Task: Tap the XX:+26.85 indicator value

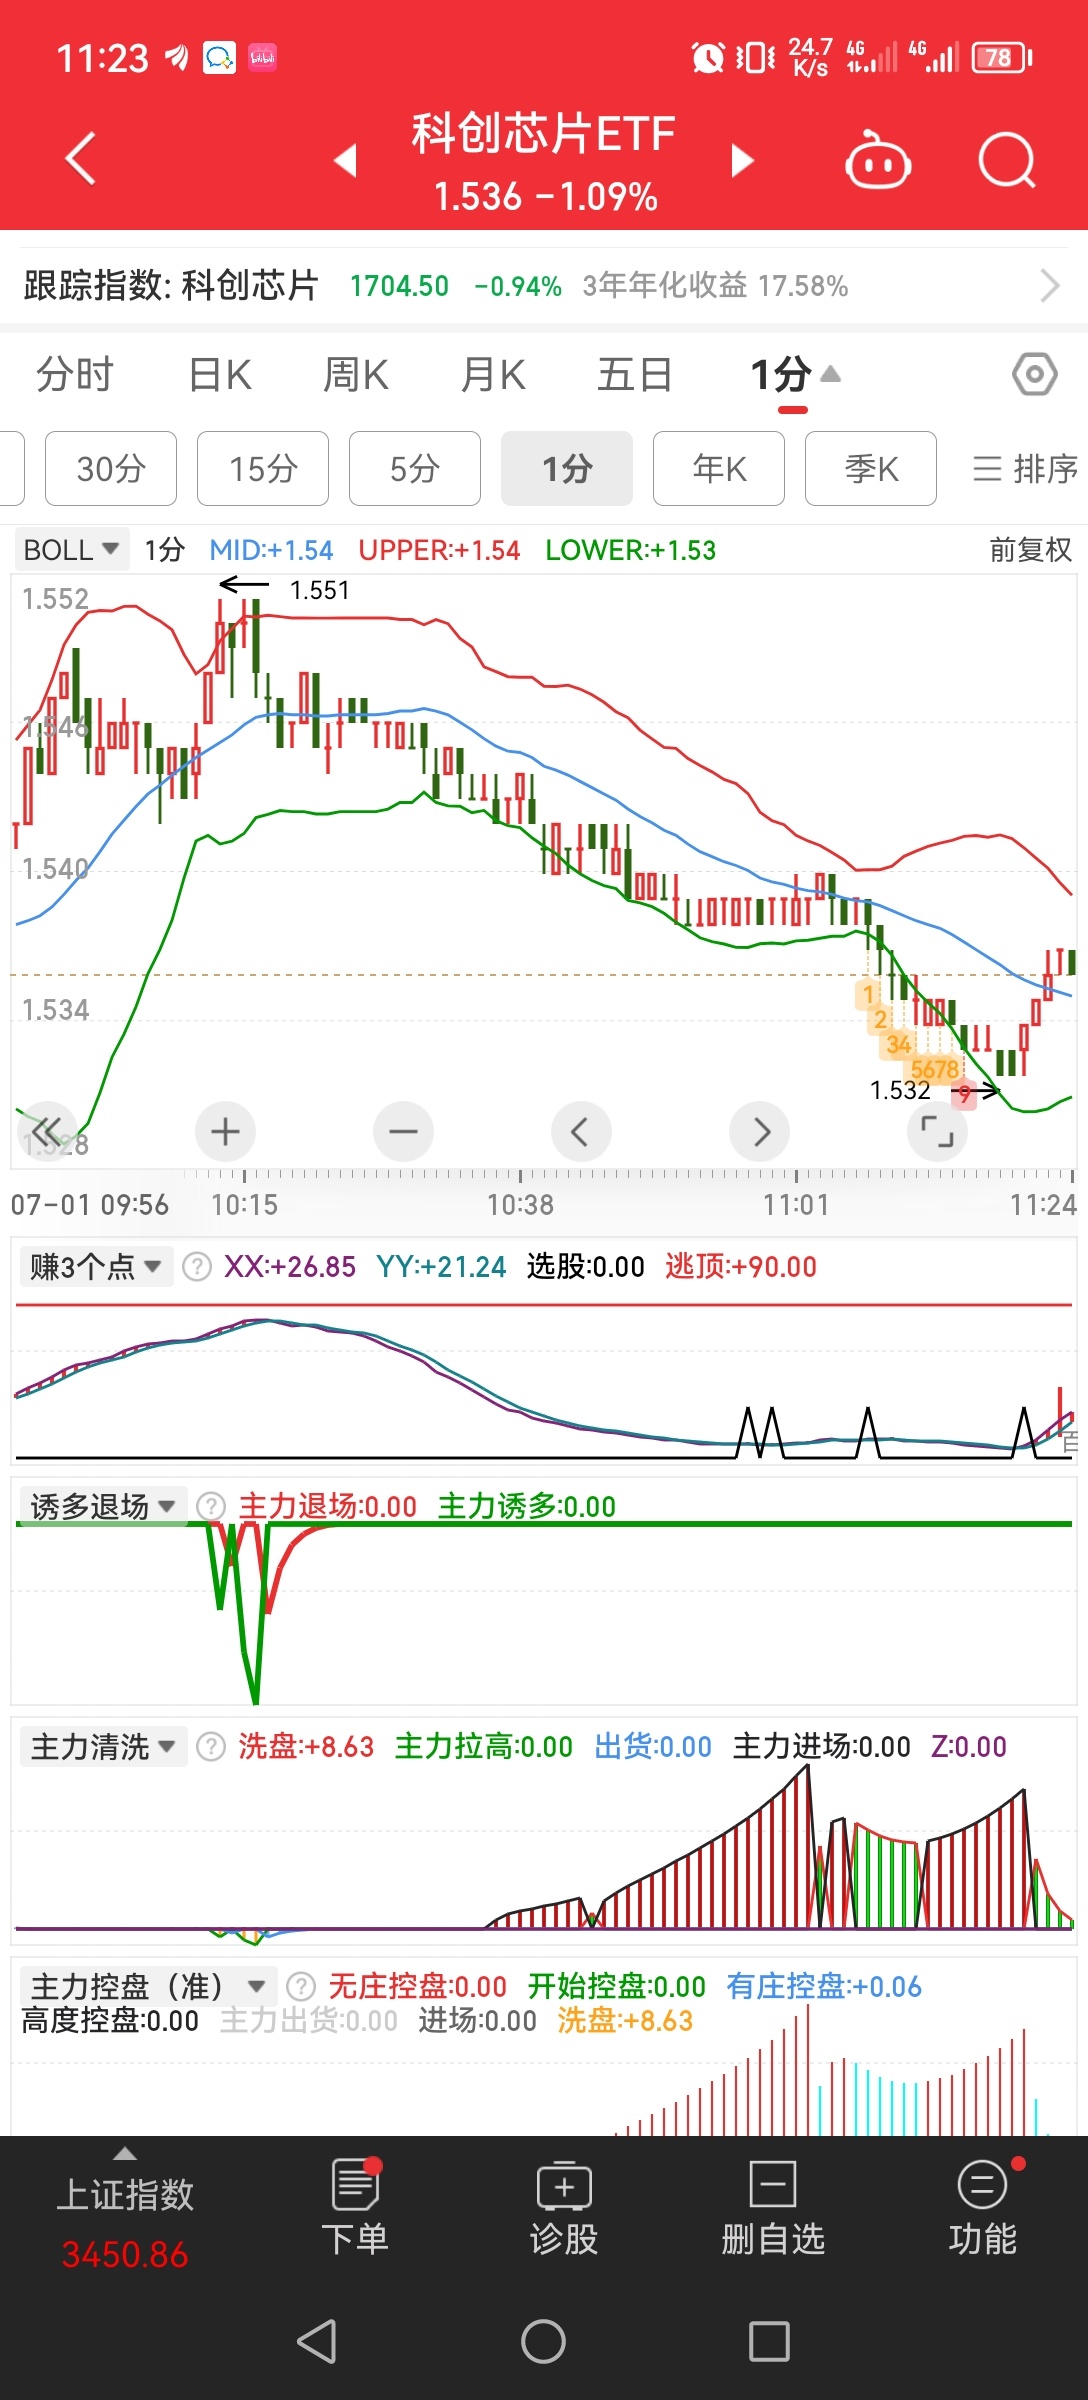Action: 290,1267
